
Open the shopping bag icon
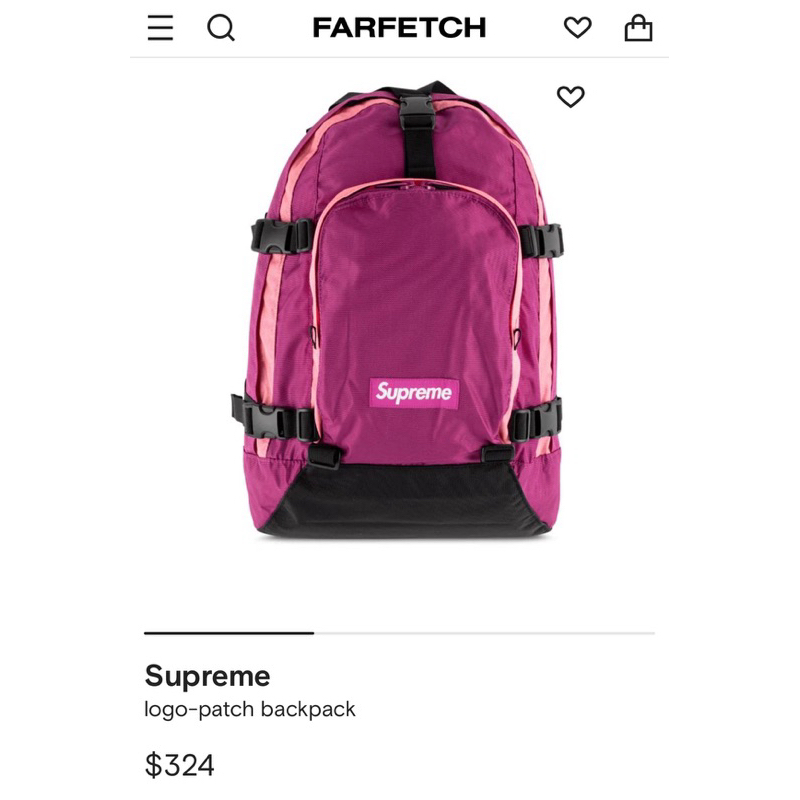pos(638,28)
